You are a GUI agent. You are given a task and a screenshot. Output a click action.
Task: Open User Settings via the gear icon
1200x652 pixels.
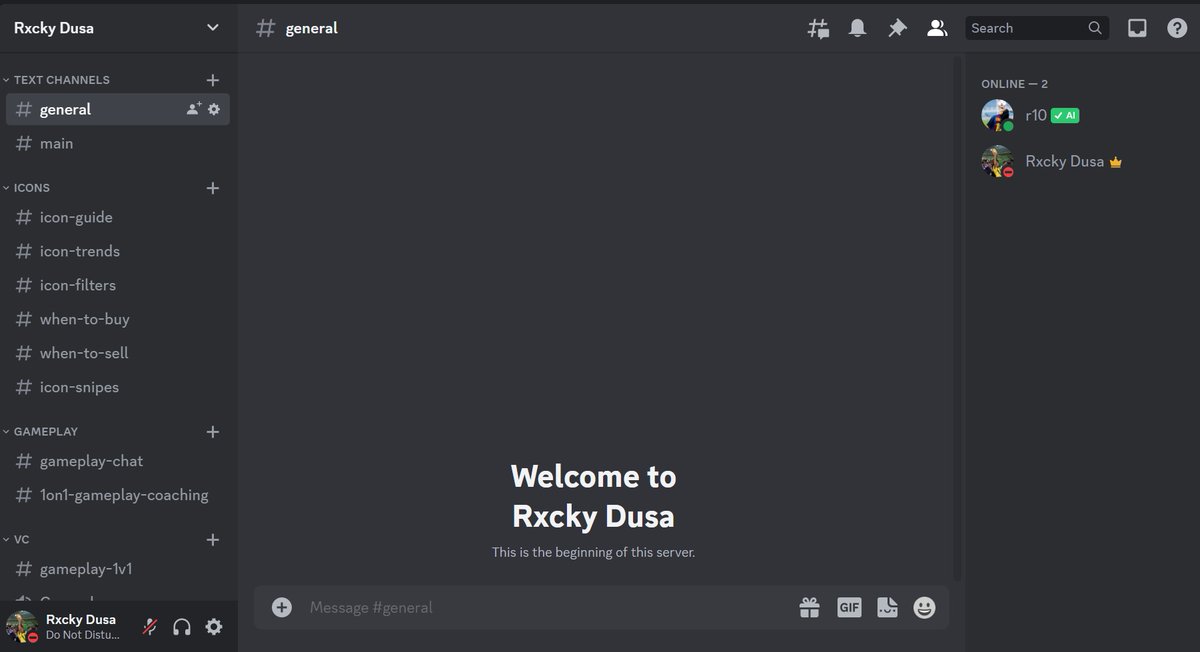(213, 626)
